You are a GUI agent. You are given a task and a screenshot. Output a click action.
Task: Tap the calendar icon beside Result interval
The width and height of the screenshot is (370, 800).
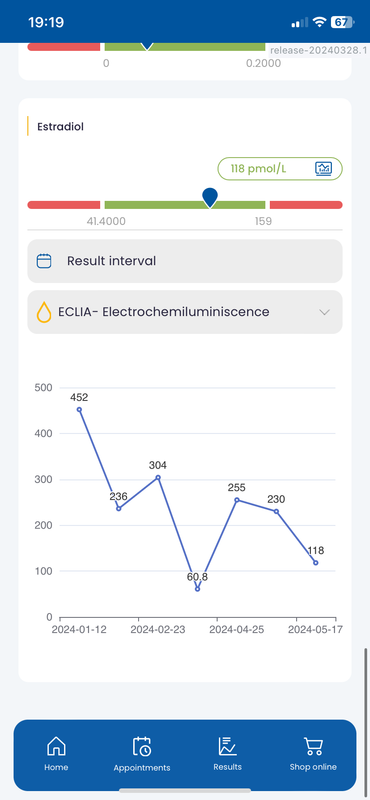(x=44, y=261)
